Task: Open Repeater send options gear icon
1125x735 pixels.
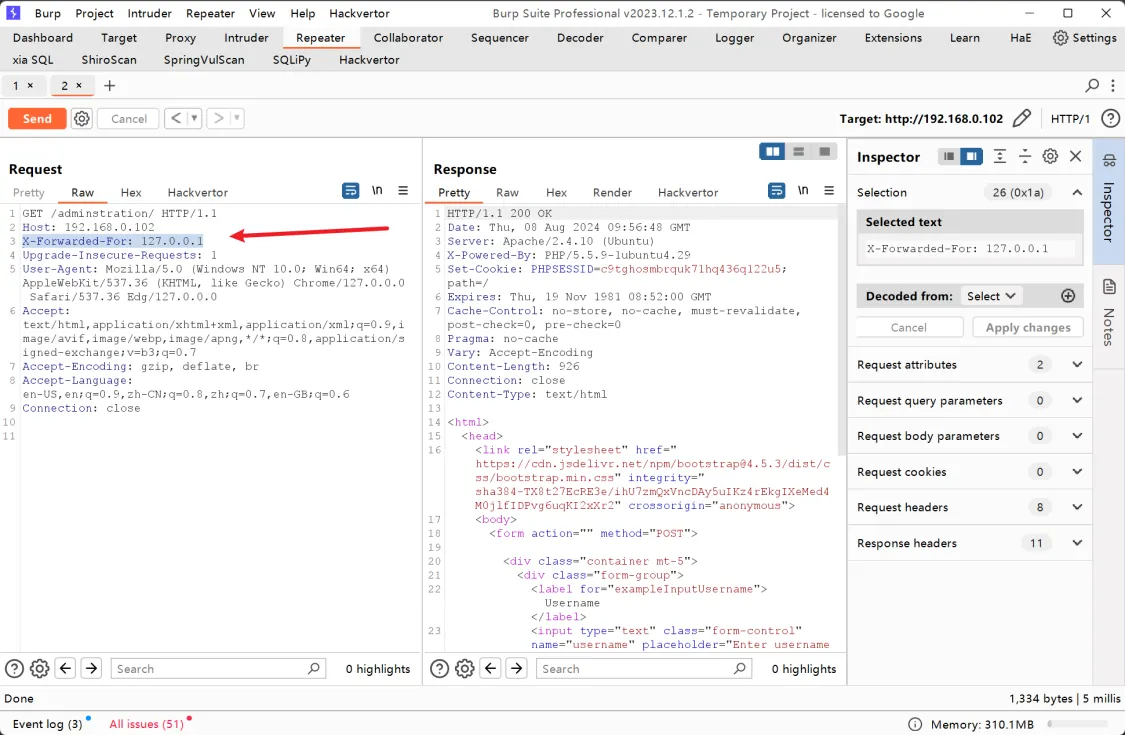Action: 82,119
